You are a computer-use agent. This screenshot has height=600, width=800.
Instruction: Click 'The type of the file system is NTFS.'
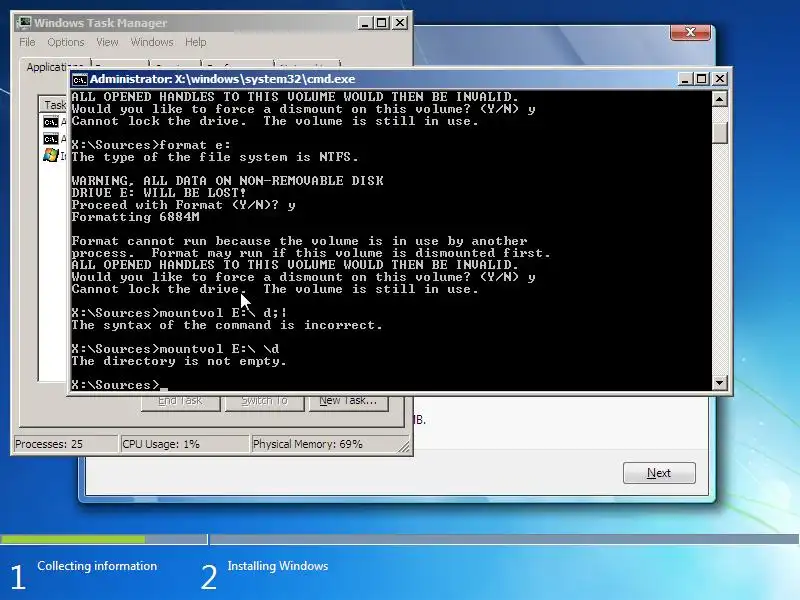215,157
